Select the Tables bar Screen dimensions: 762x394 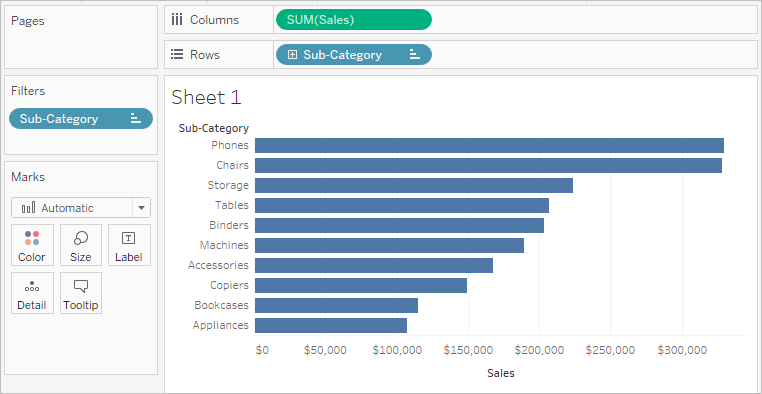click(x=402, y=205)
